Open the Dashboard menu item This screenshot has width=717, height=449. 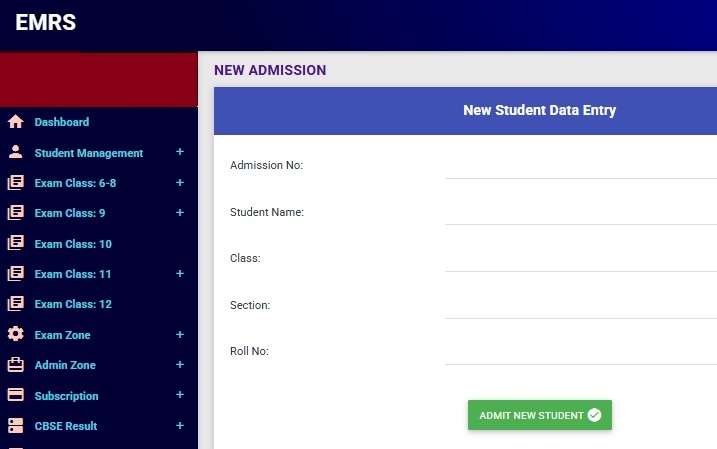[61, 122]
